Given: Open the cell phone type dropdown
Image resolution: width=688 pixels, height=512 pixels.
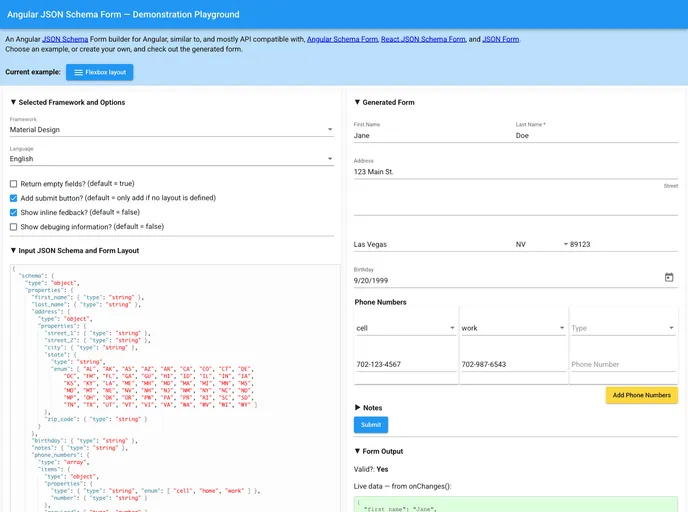Looking at the screenshot, I should (406, 328).
